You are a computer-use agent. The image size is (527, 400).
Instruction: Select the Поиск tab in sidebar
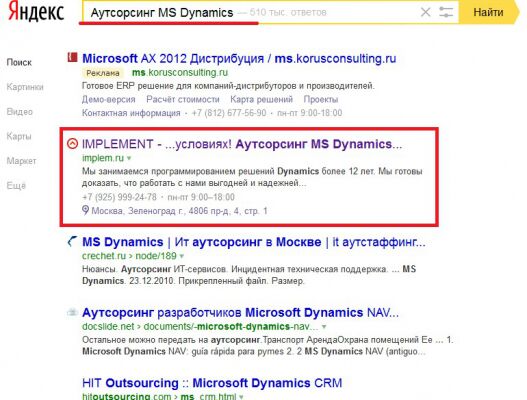[19, 62]
